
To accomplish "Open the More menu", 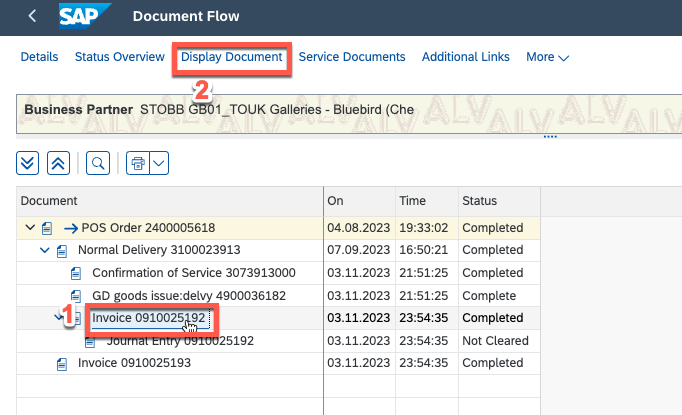I will [x=547, y=57].
